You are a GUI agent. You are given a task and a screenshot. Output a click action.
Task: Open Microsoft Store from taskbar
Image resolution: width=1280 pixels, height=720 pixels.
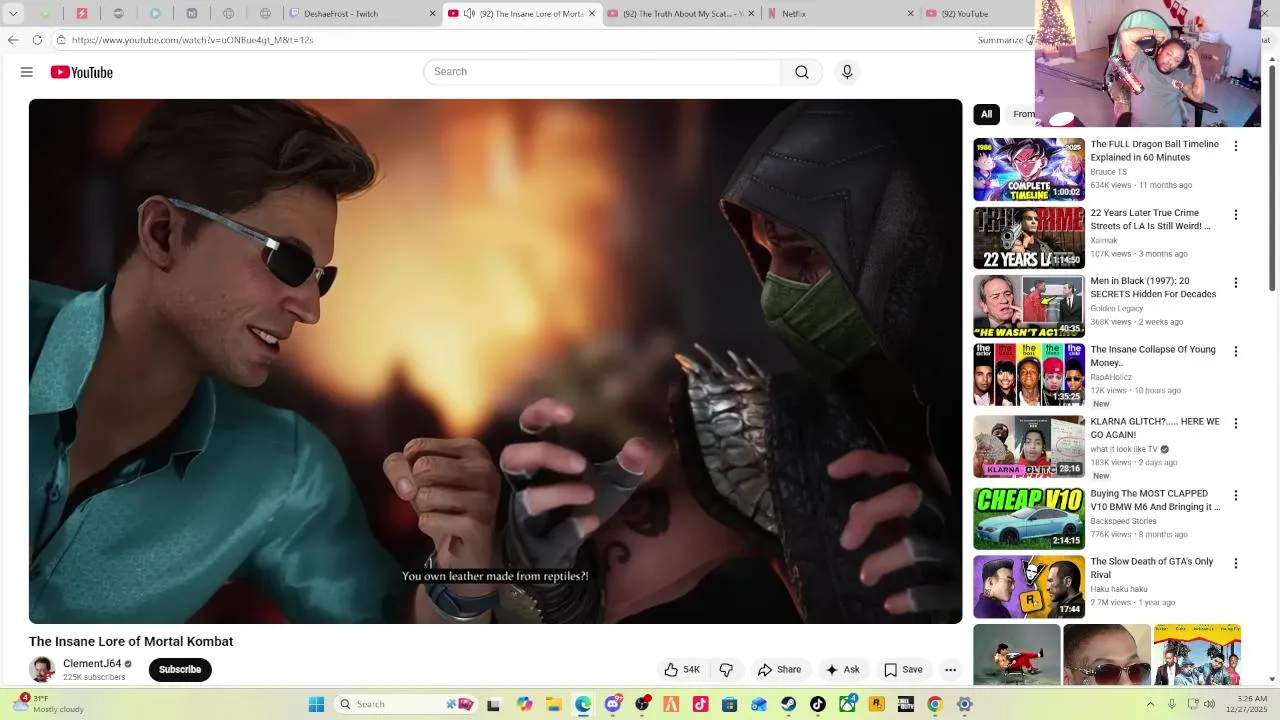coord(730,704)
